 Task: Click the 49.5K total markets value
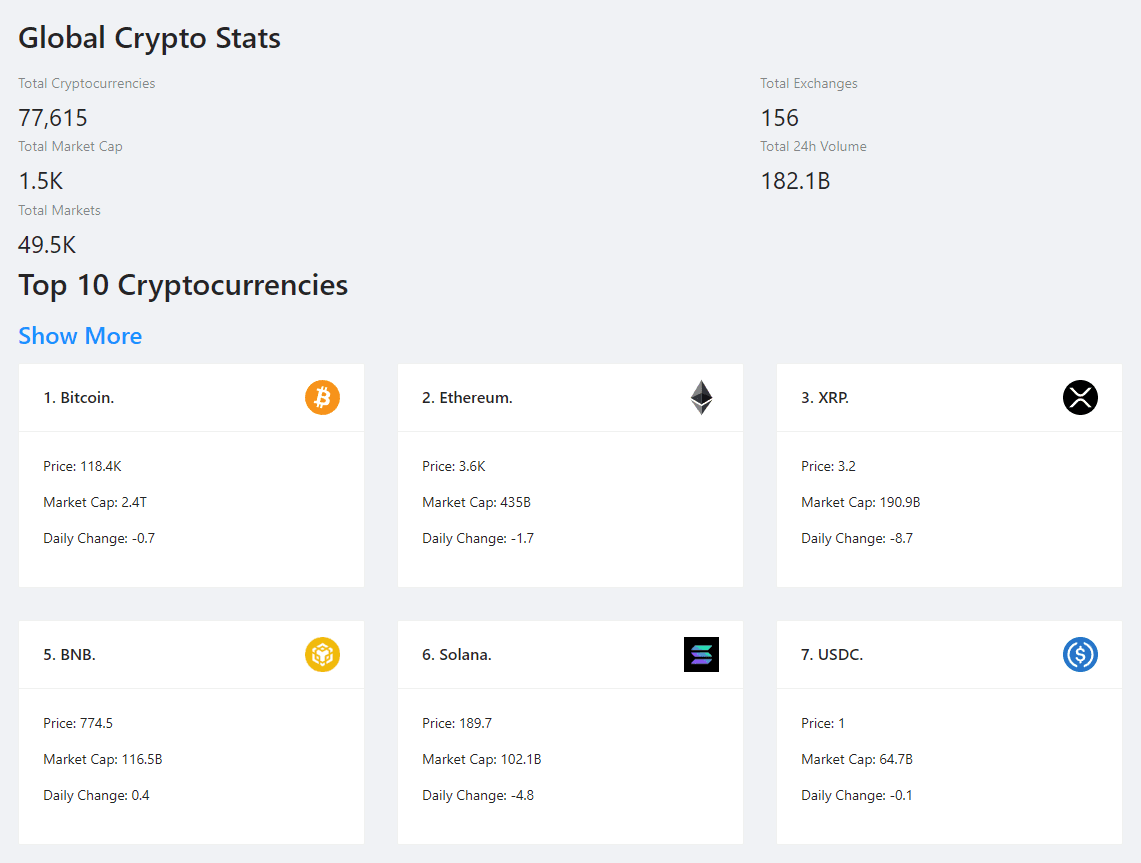click(x=47, y=245)
